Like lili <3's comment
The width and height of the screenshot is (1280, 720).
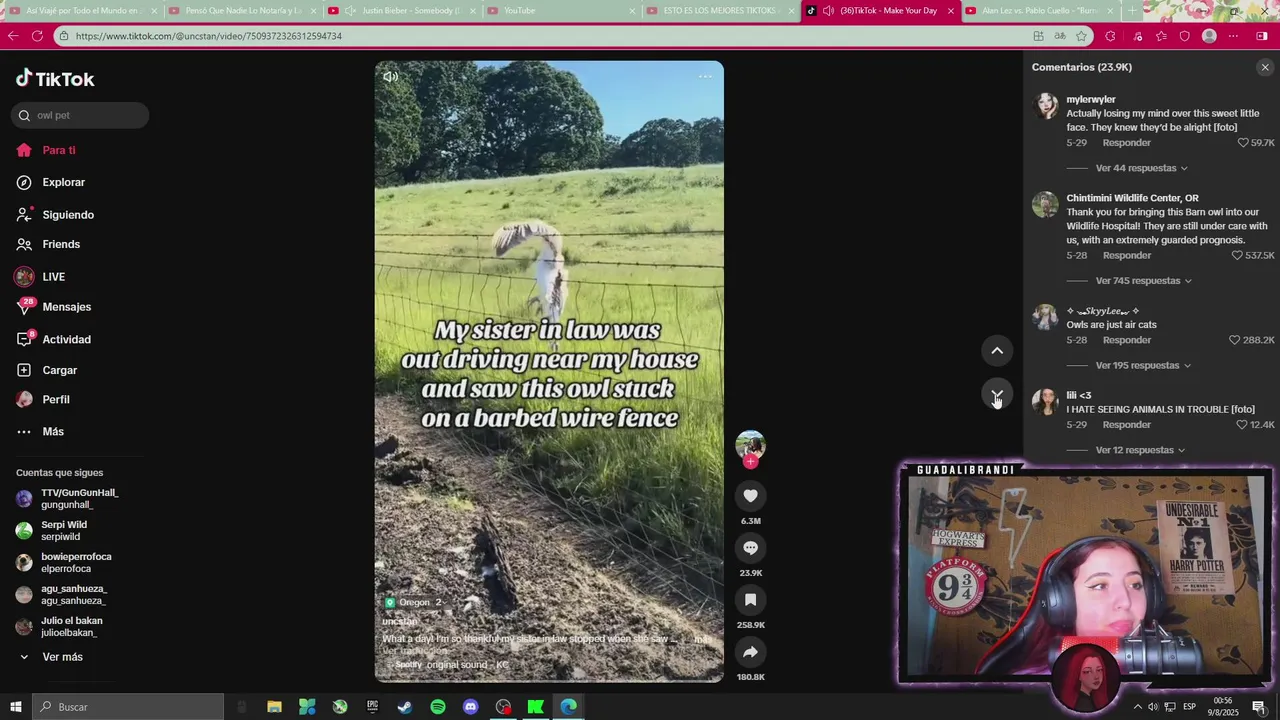click(x=1243, y=425)
